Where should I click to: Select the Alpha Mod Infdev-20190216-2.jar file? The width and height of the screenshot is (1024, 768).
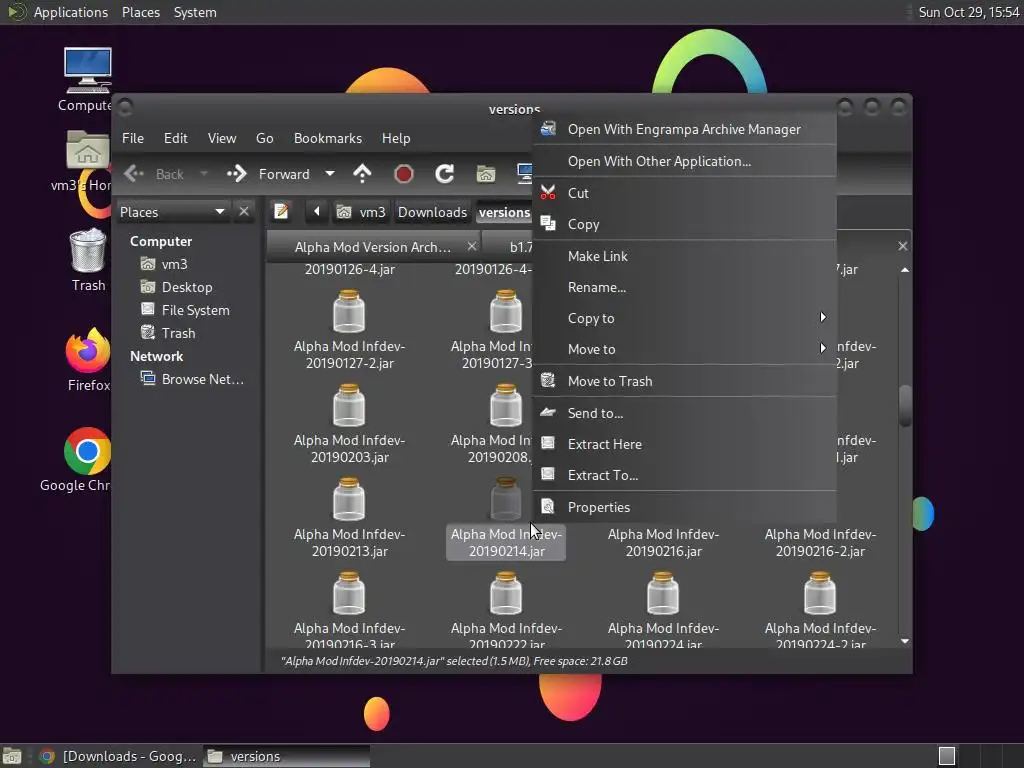820,543
